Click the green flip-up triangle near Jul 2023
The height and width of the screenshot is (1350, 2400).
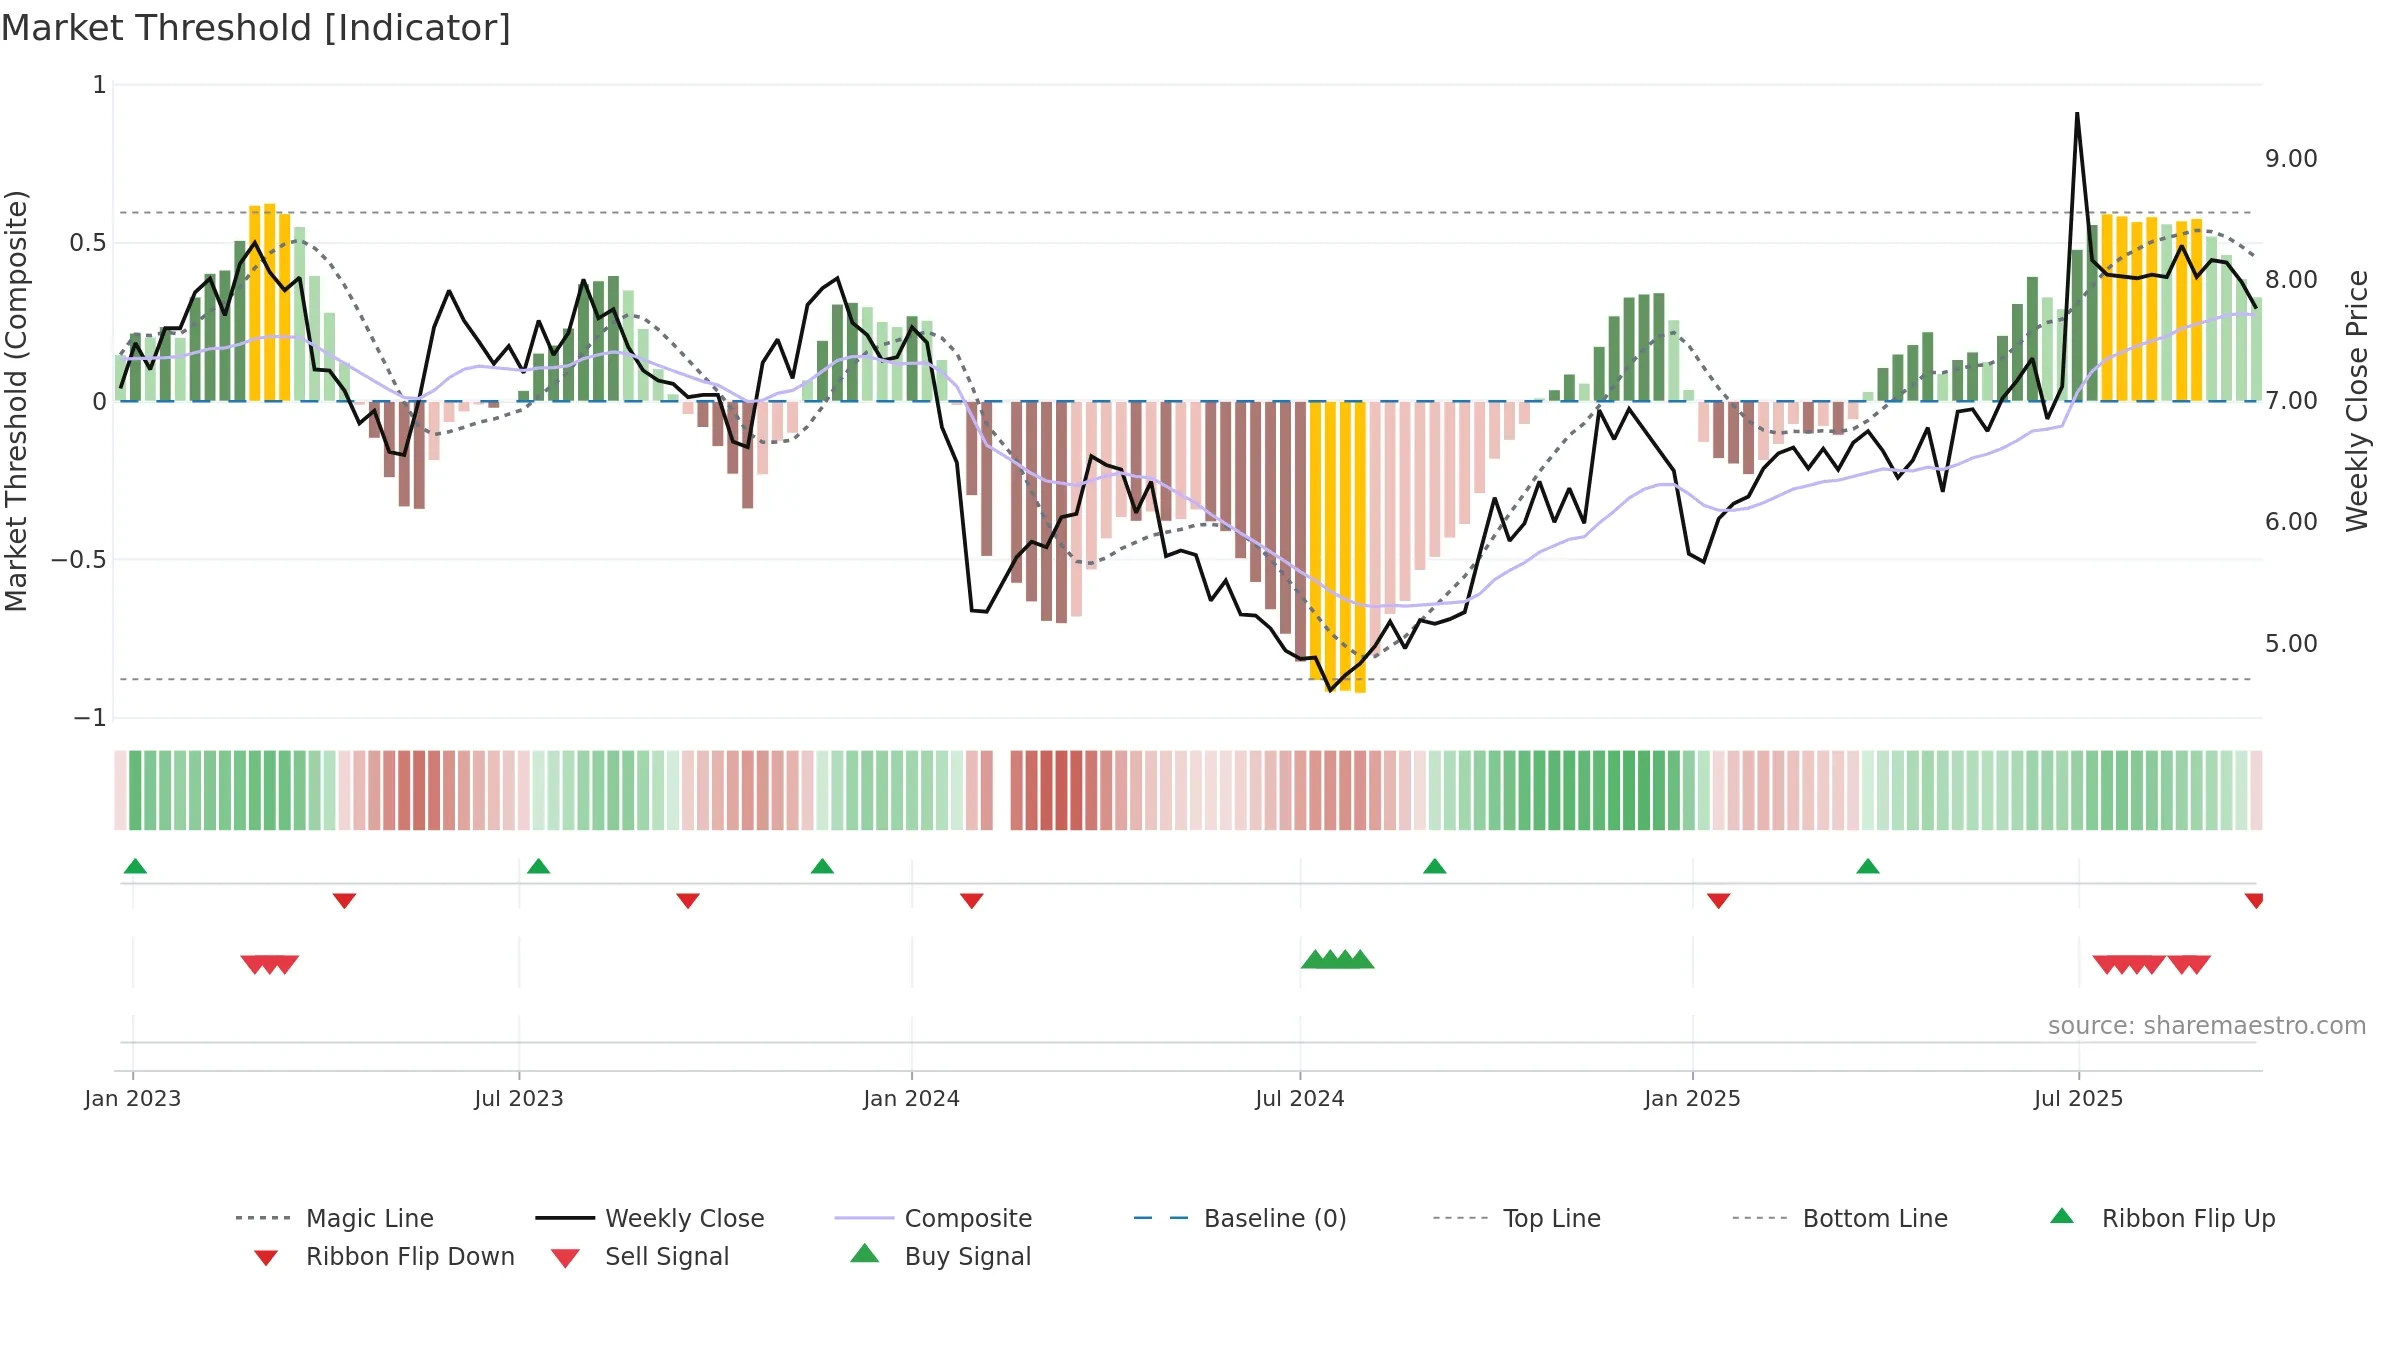click(x=538, y=866)
